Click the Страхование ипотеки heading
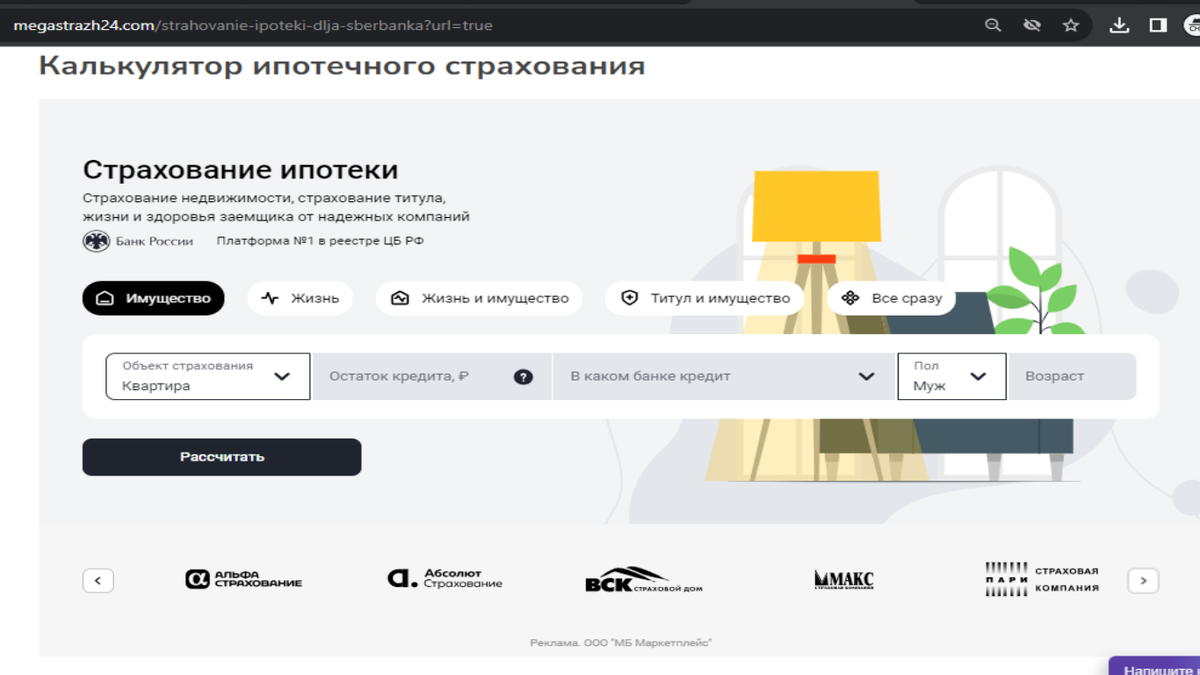The height and width of the screenshot is (675, 1200). click(x=240, y=169)
